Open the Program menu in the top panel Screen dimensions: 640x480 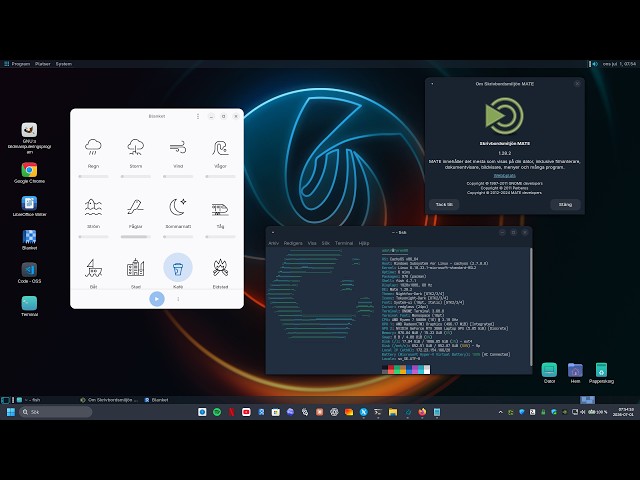pos(17,64)
